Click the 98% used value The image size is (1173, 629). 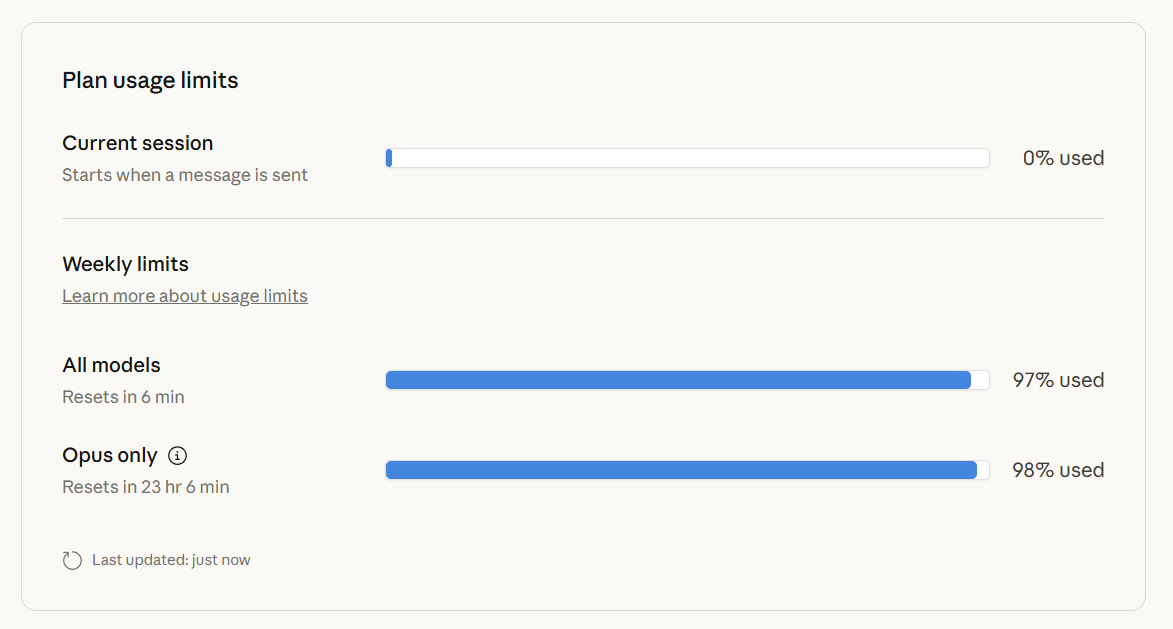coord(1058,470)
